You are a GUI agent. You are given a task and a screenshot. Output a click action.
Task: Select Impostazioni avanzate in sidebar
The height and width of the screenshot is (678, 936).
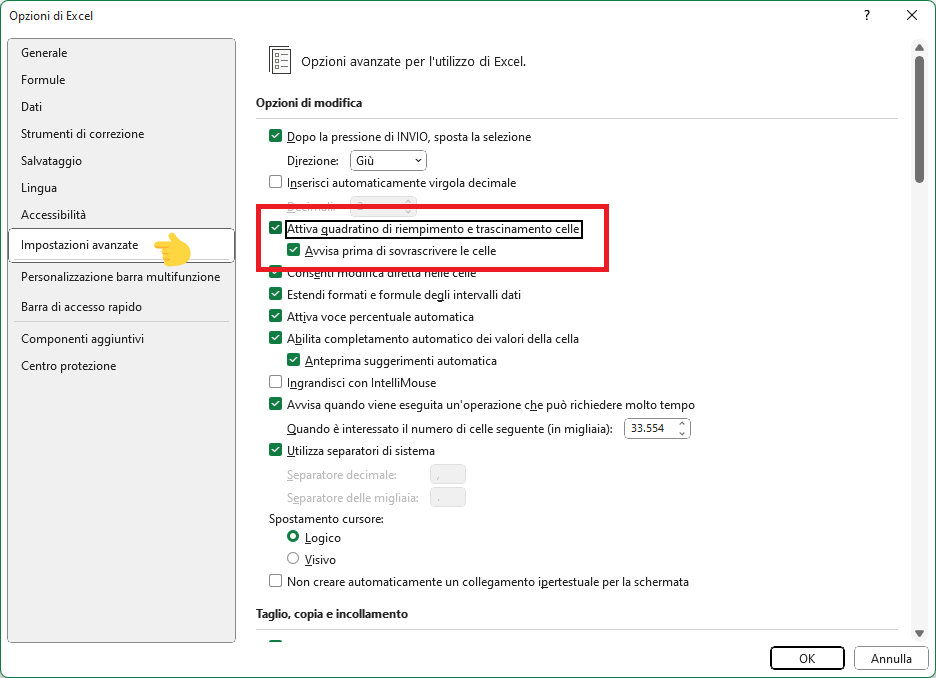[121, 245]
